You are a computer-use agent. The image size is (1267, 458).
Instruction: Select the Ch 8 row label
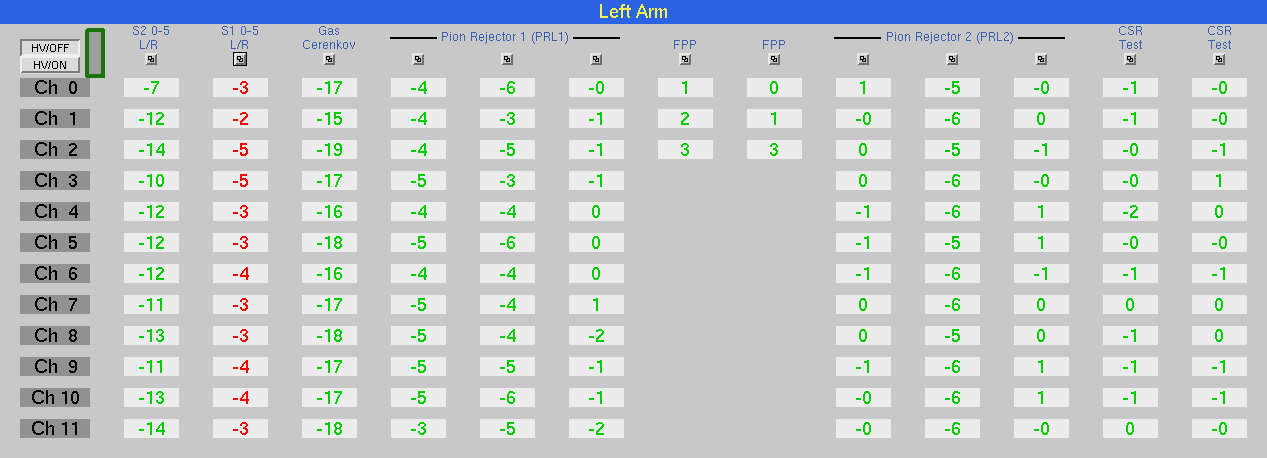[x=55, y=336]
